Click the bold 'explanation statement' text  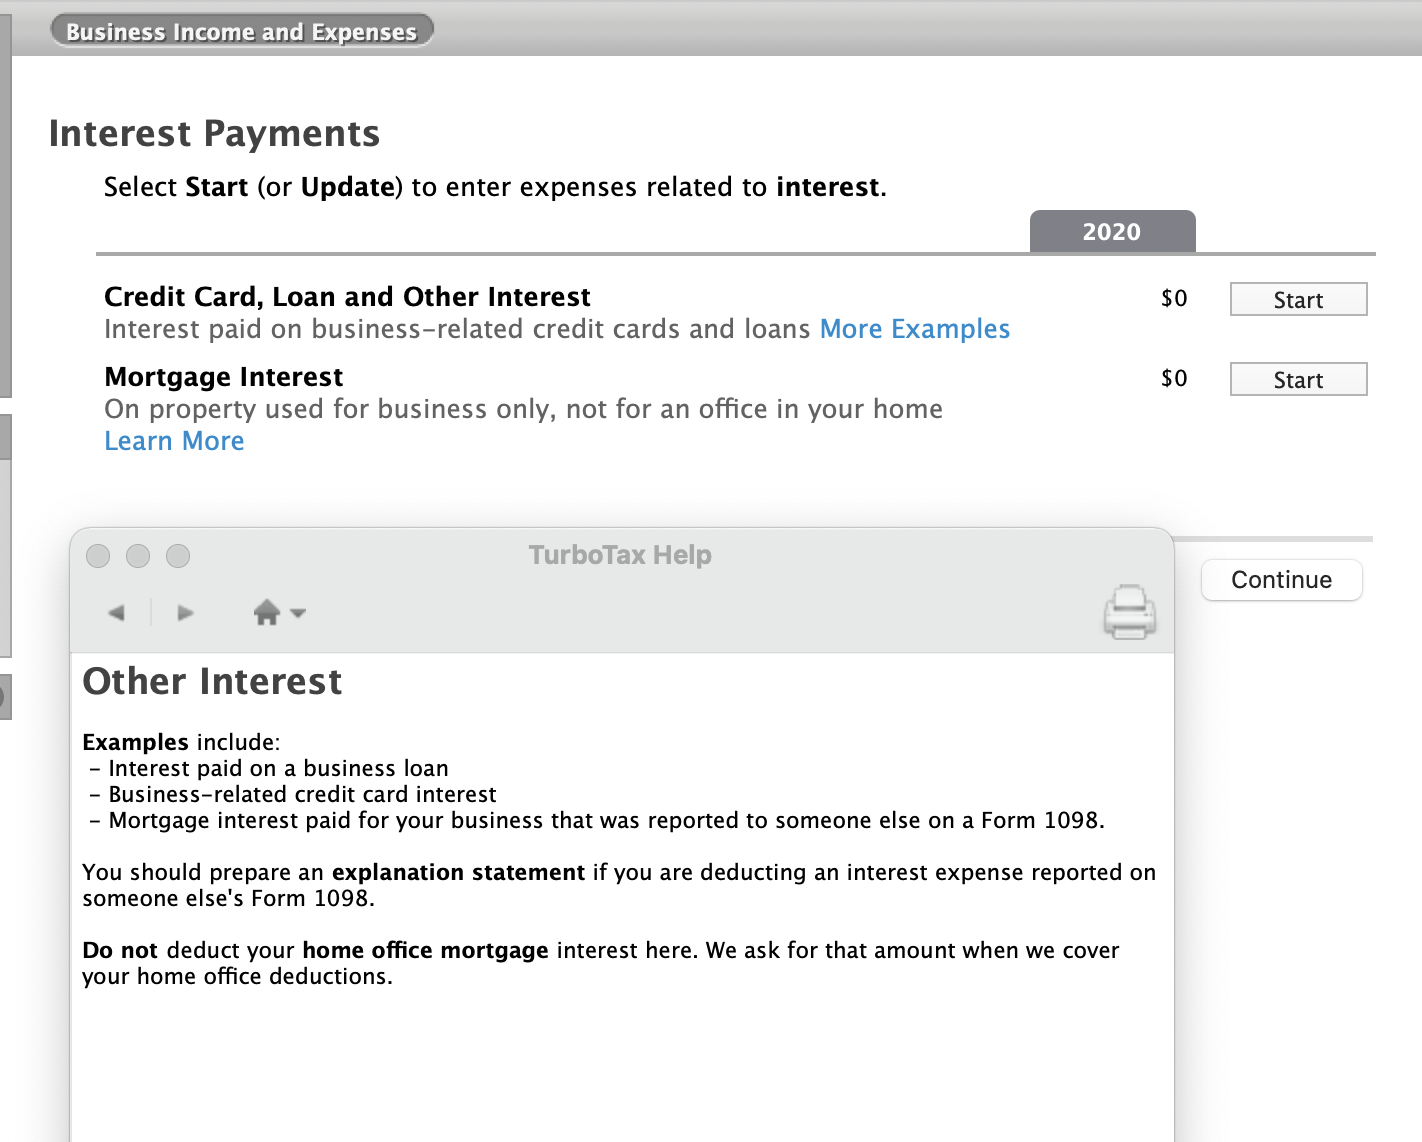pos(458,872)
